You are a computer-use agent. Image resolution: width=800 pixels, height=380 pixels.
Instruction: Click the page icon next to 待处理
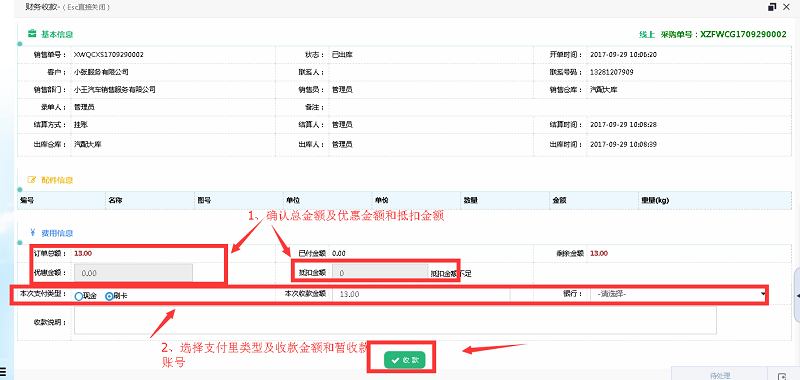[x=781, y=376]
